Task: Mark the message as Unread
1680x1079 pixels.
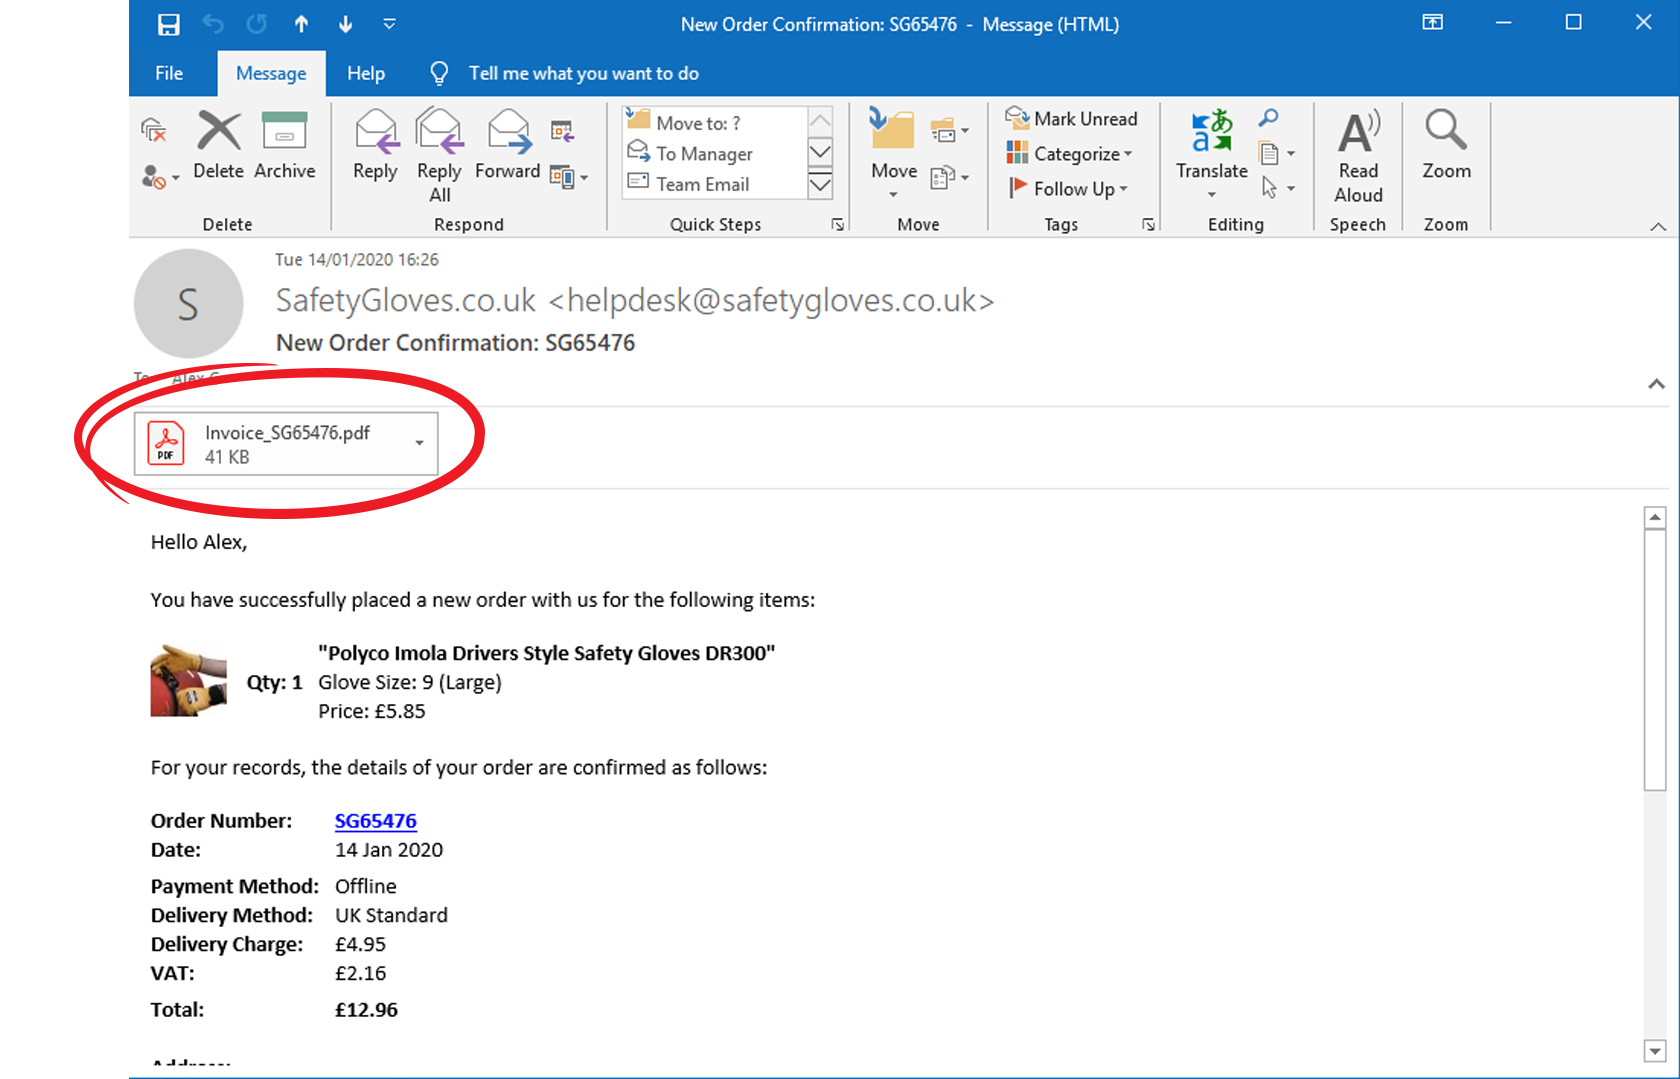Action: pyautogui.click(x=1071, y=119)
